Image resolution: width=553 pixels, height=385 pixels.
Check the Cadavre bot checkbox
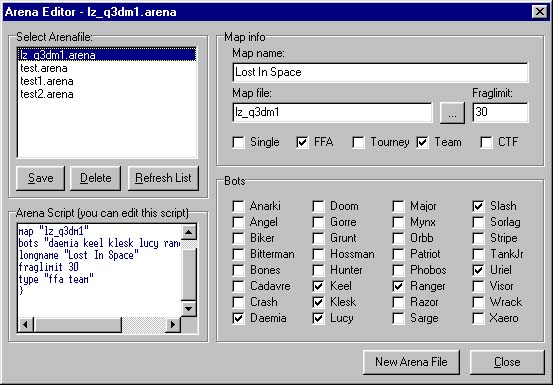[238, 286]
